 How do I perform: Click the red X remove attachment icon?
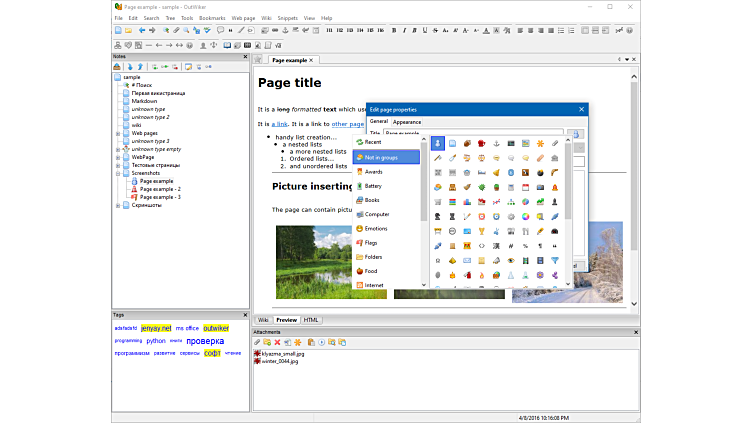point(277,342)
